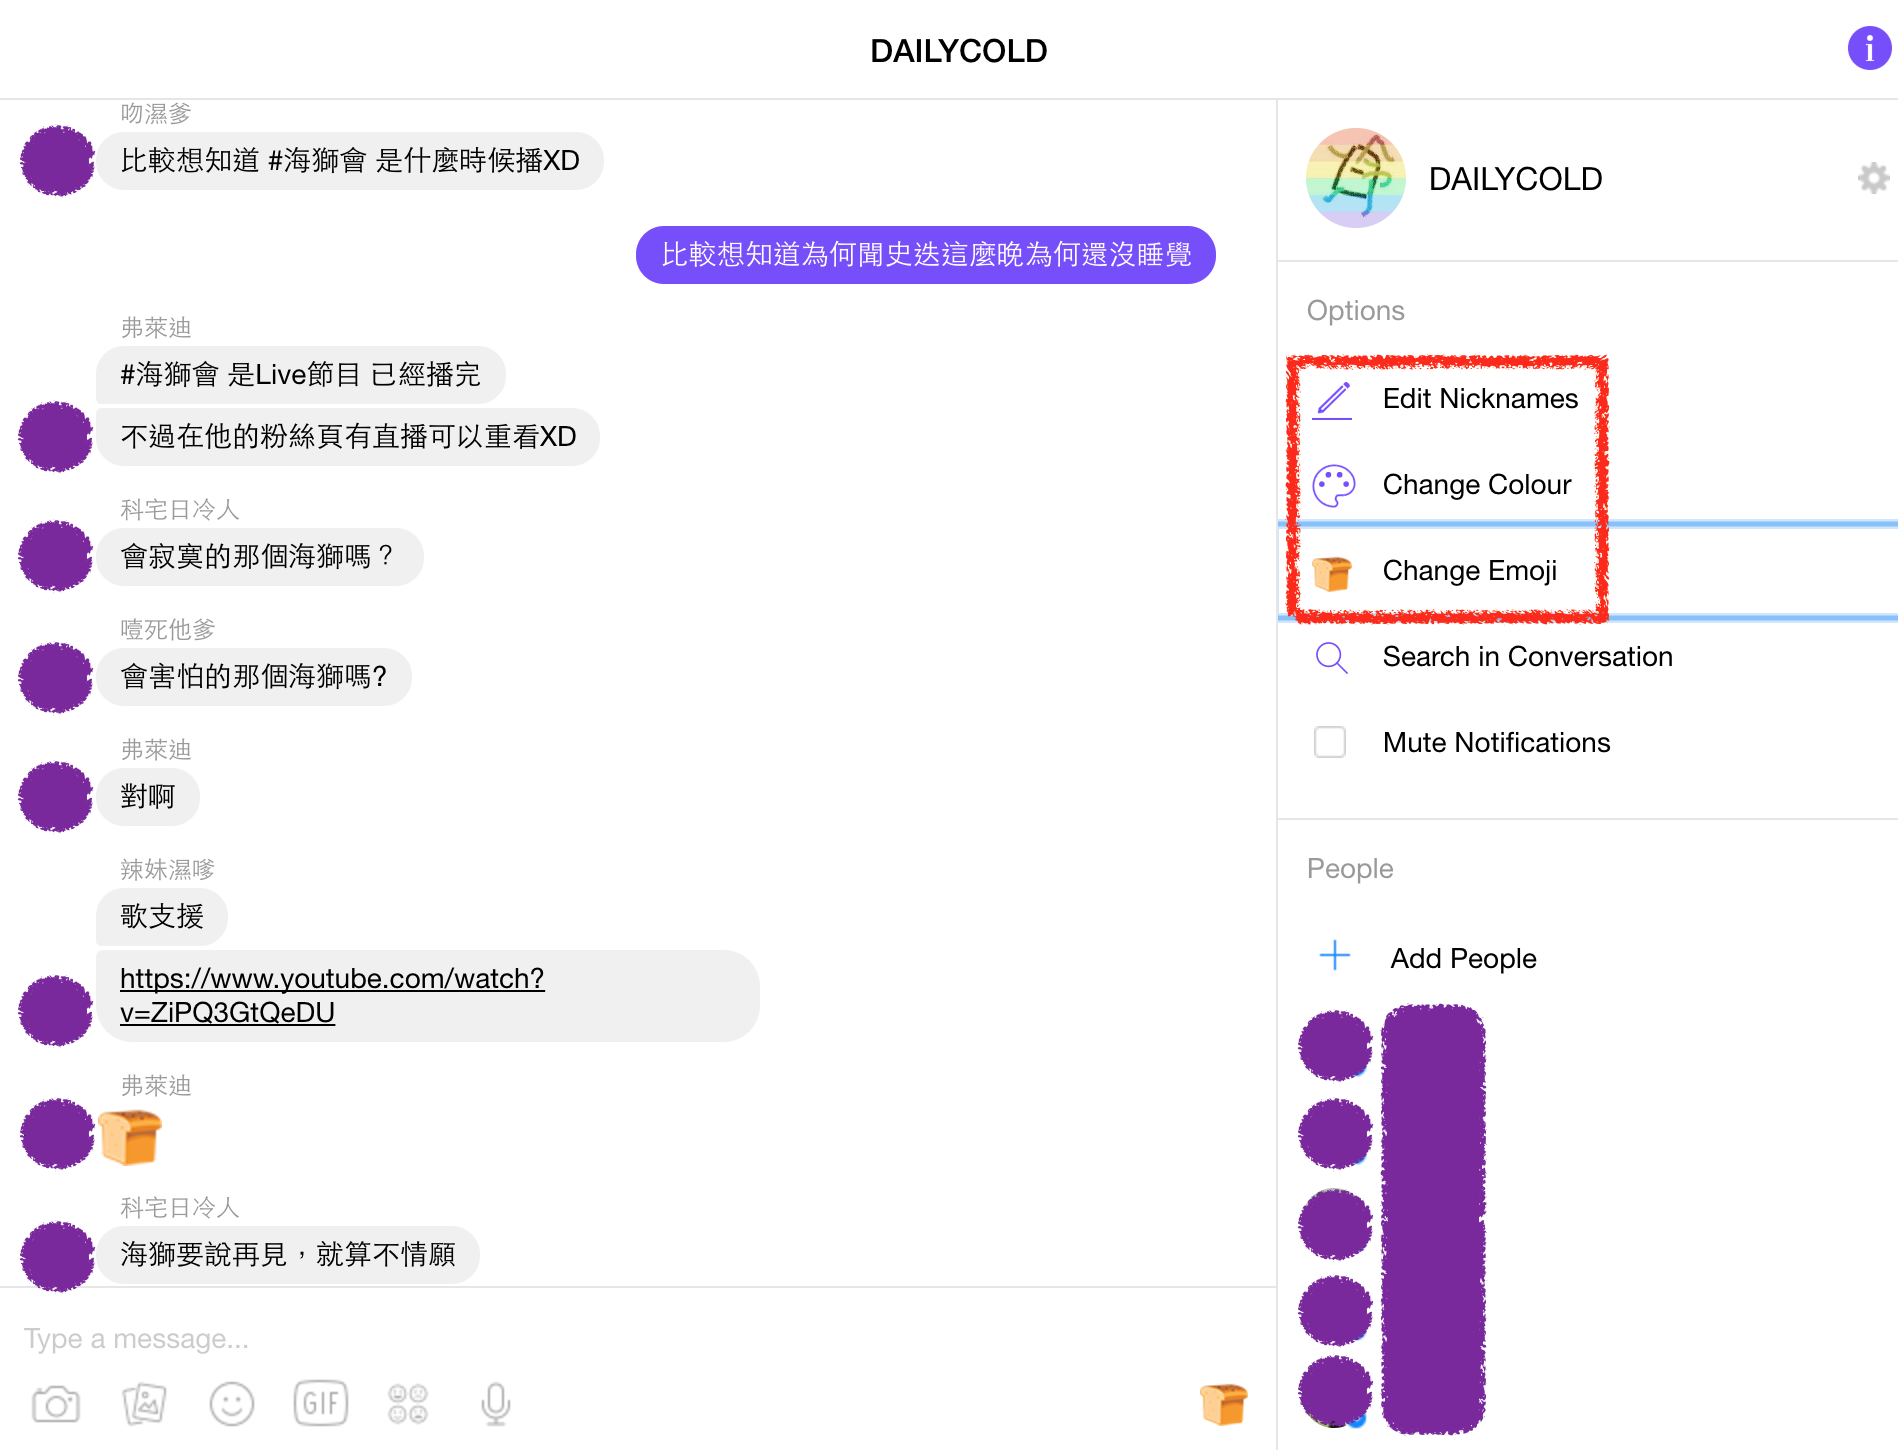Select Edit Nicknames option

(1479, 399)
